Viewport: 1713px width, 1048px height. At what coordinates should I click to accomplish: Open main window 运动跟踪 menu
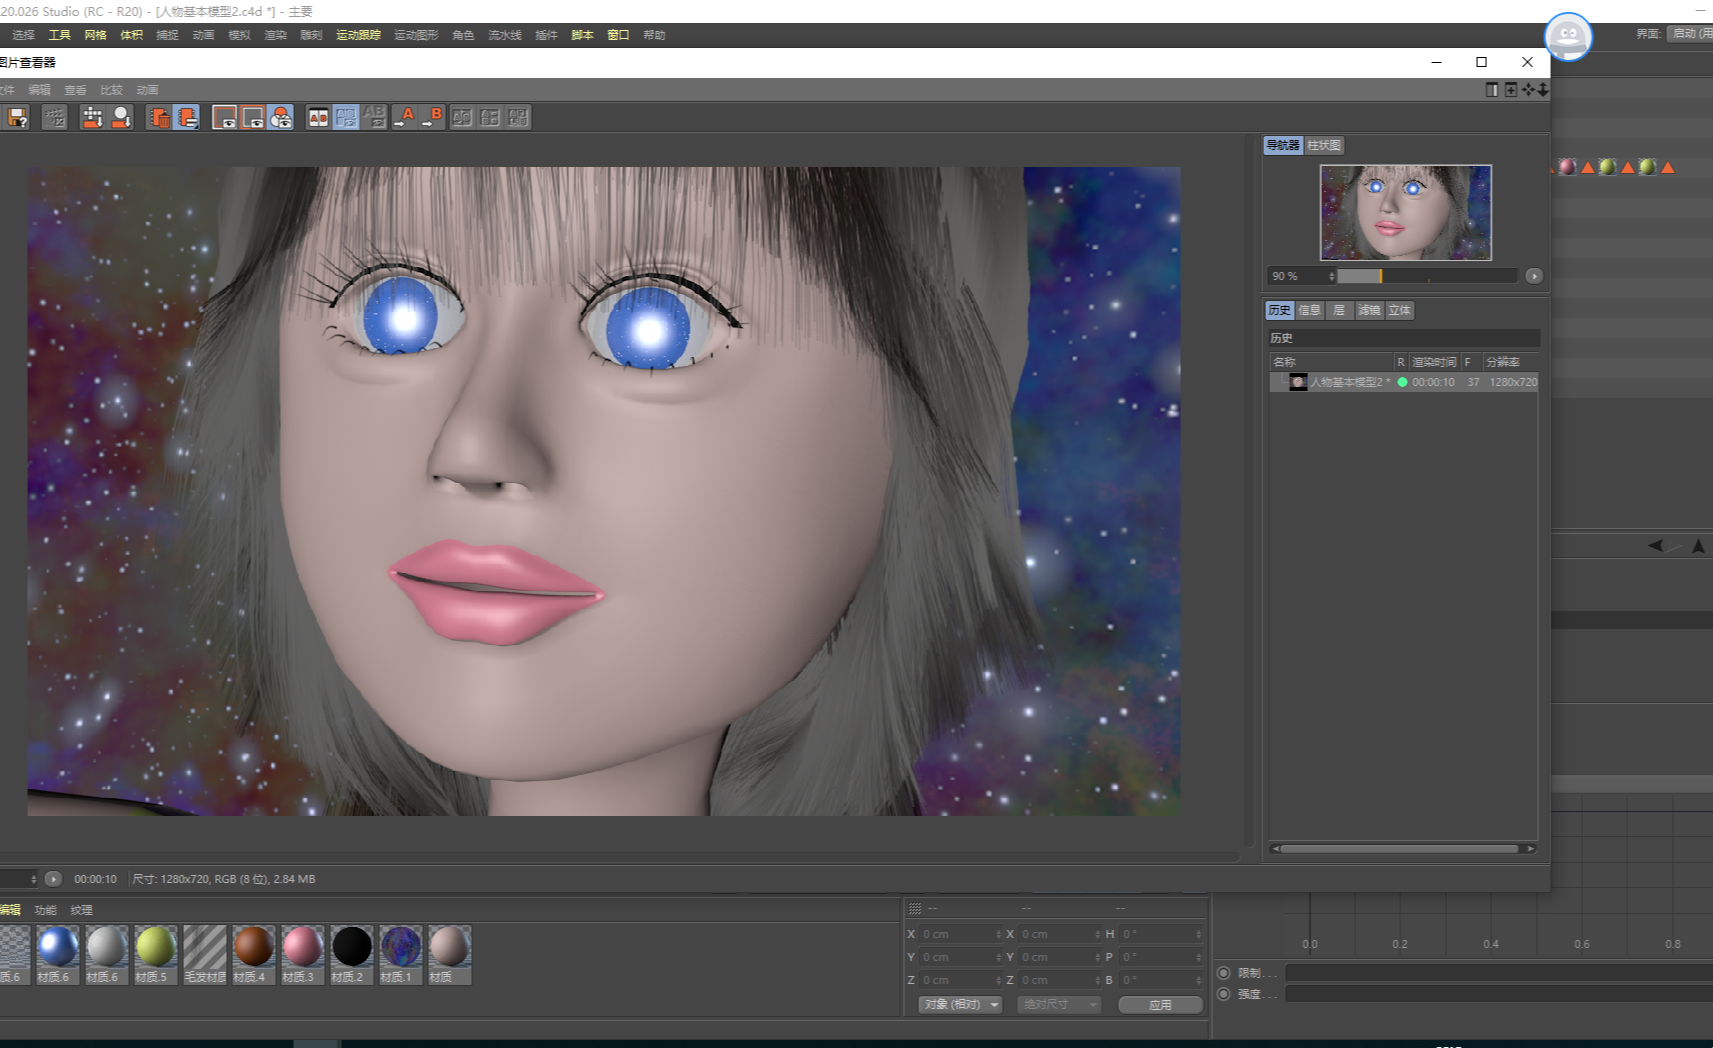[358, 35]
